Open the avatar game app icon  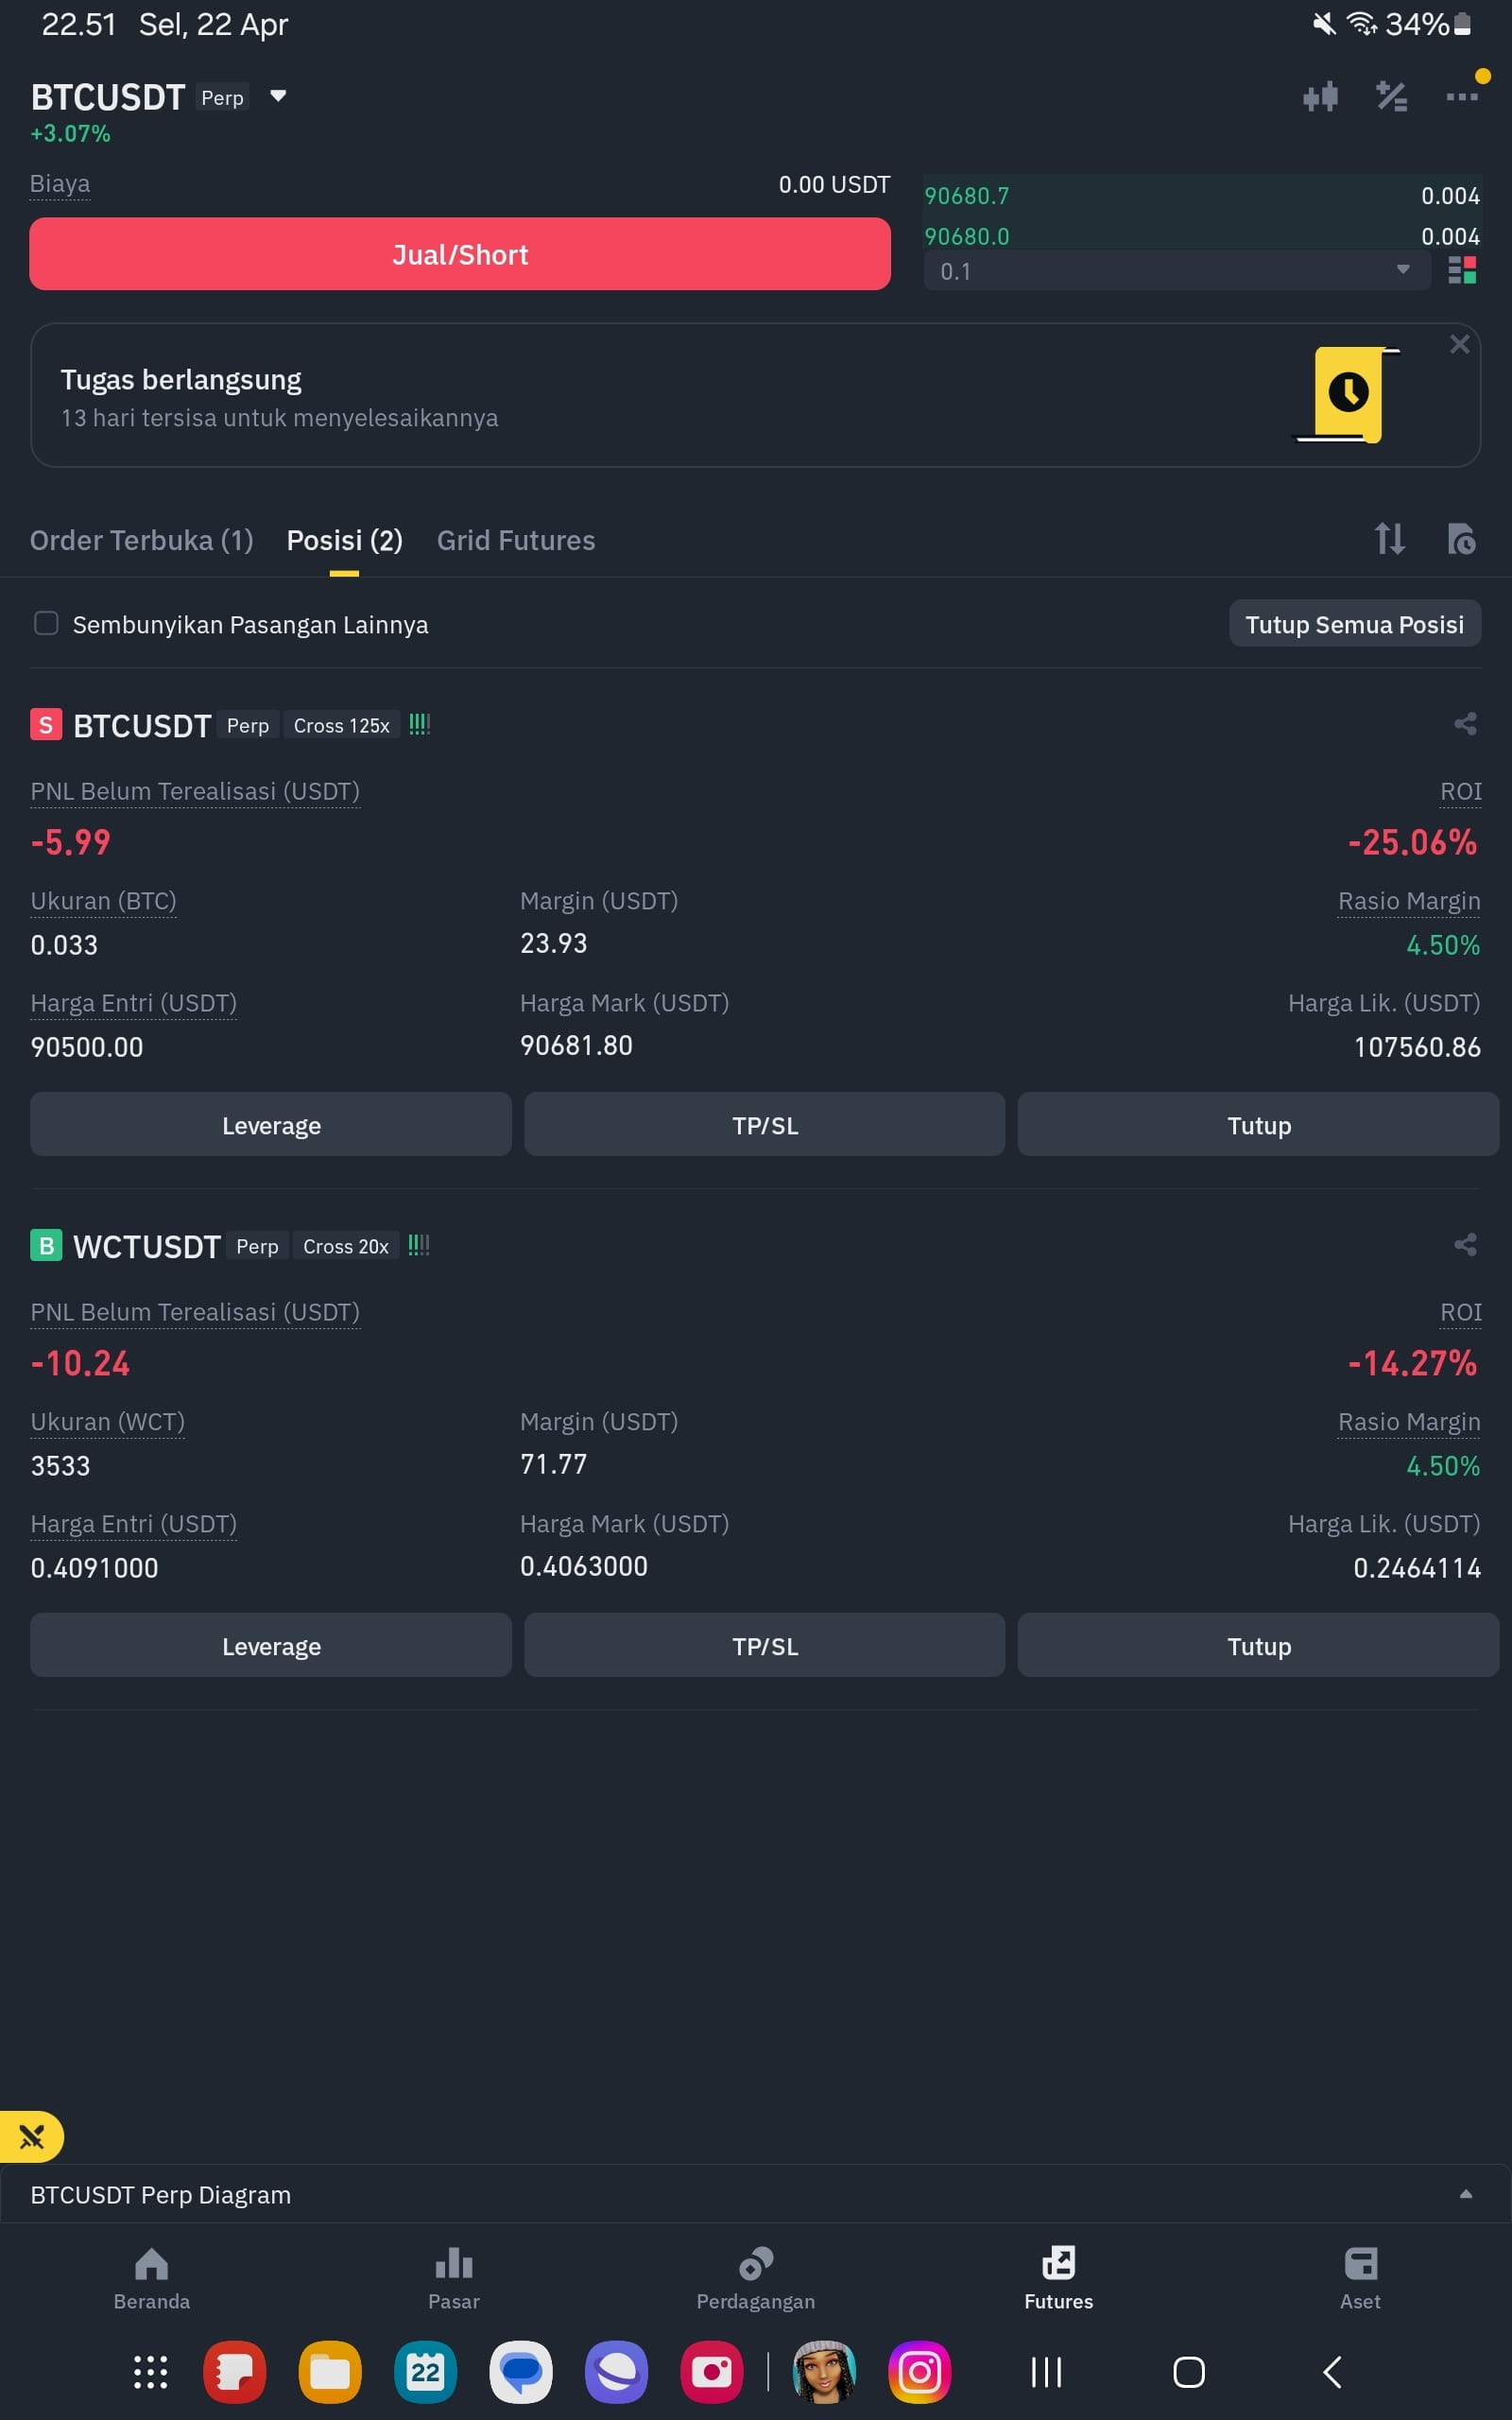[x=824, y=2372]
